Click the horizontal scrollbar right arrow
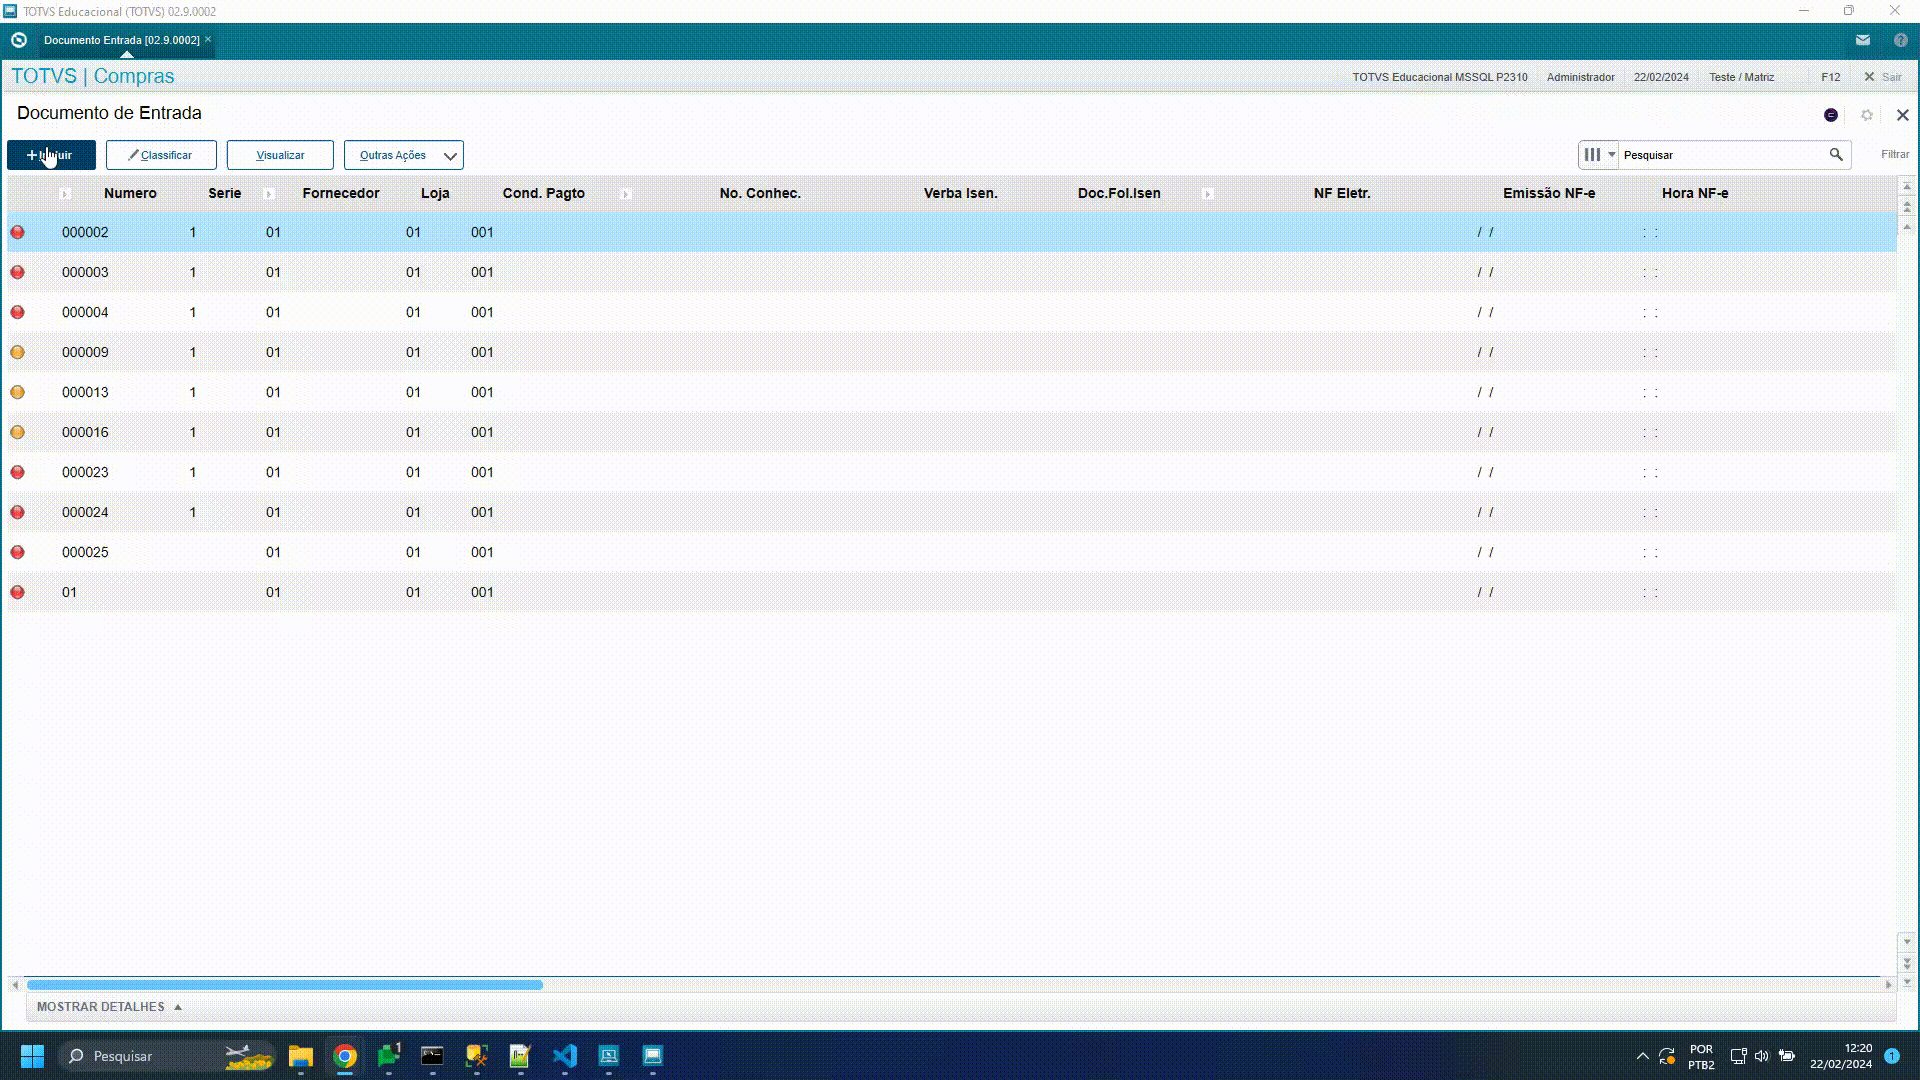Viewport: 1920px width, 1080px height. tap(1888, 985)
